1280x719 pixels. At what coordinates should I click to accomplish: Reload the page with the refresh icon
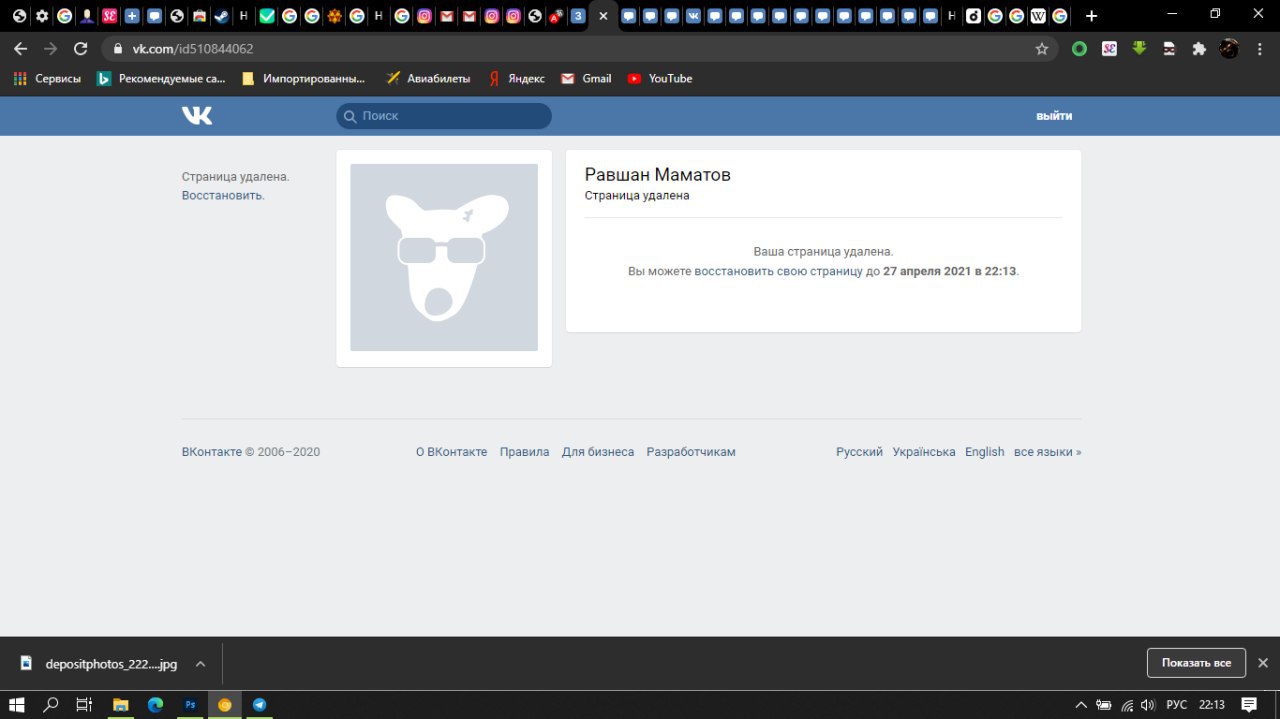(81, 48)
